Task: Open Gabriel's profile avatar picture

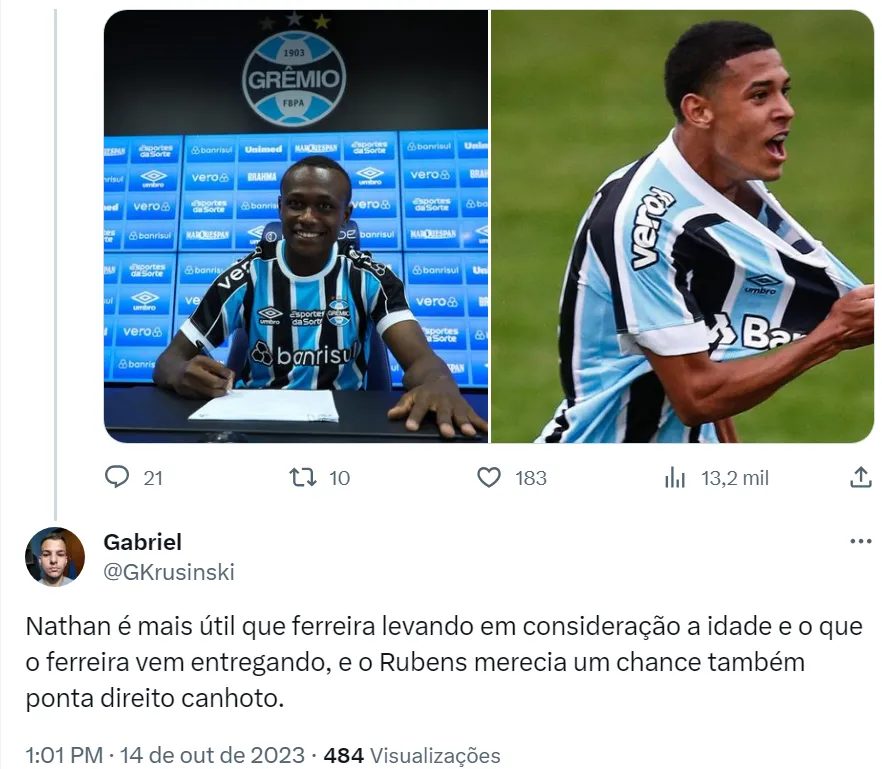Action: (55, 557)
